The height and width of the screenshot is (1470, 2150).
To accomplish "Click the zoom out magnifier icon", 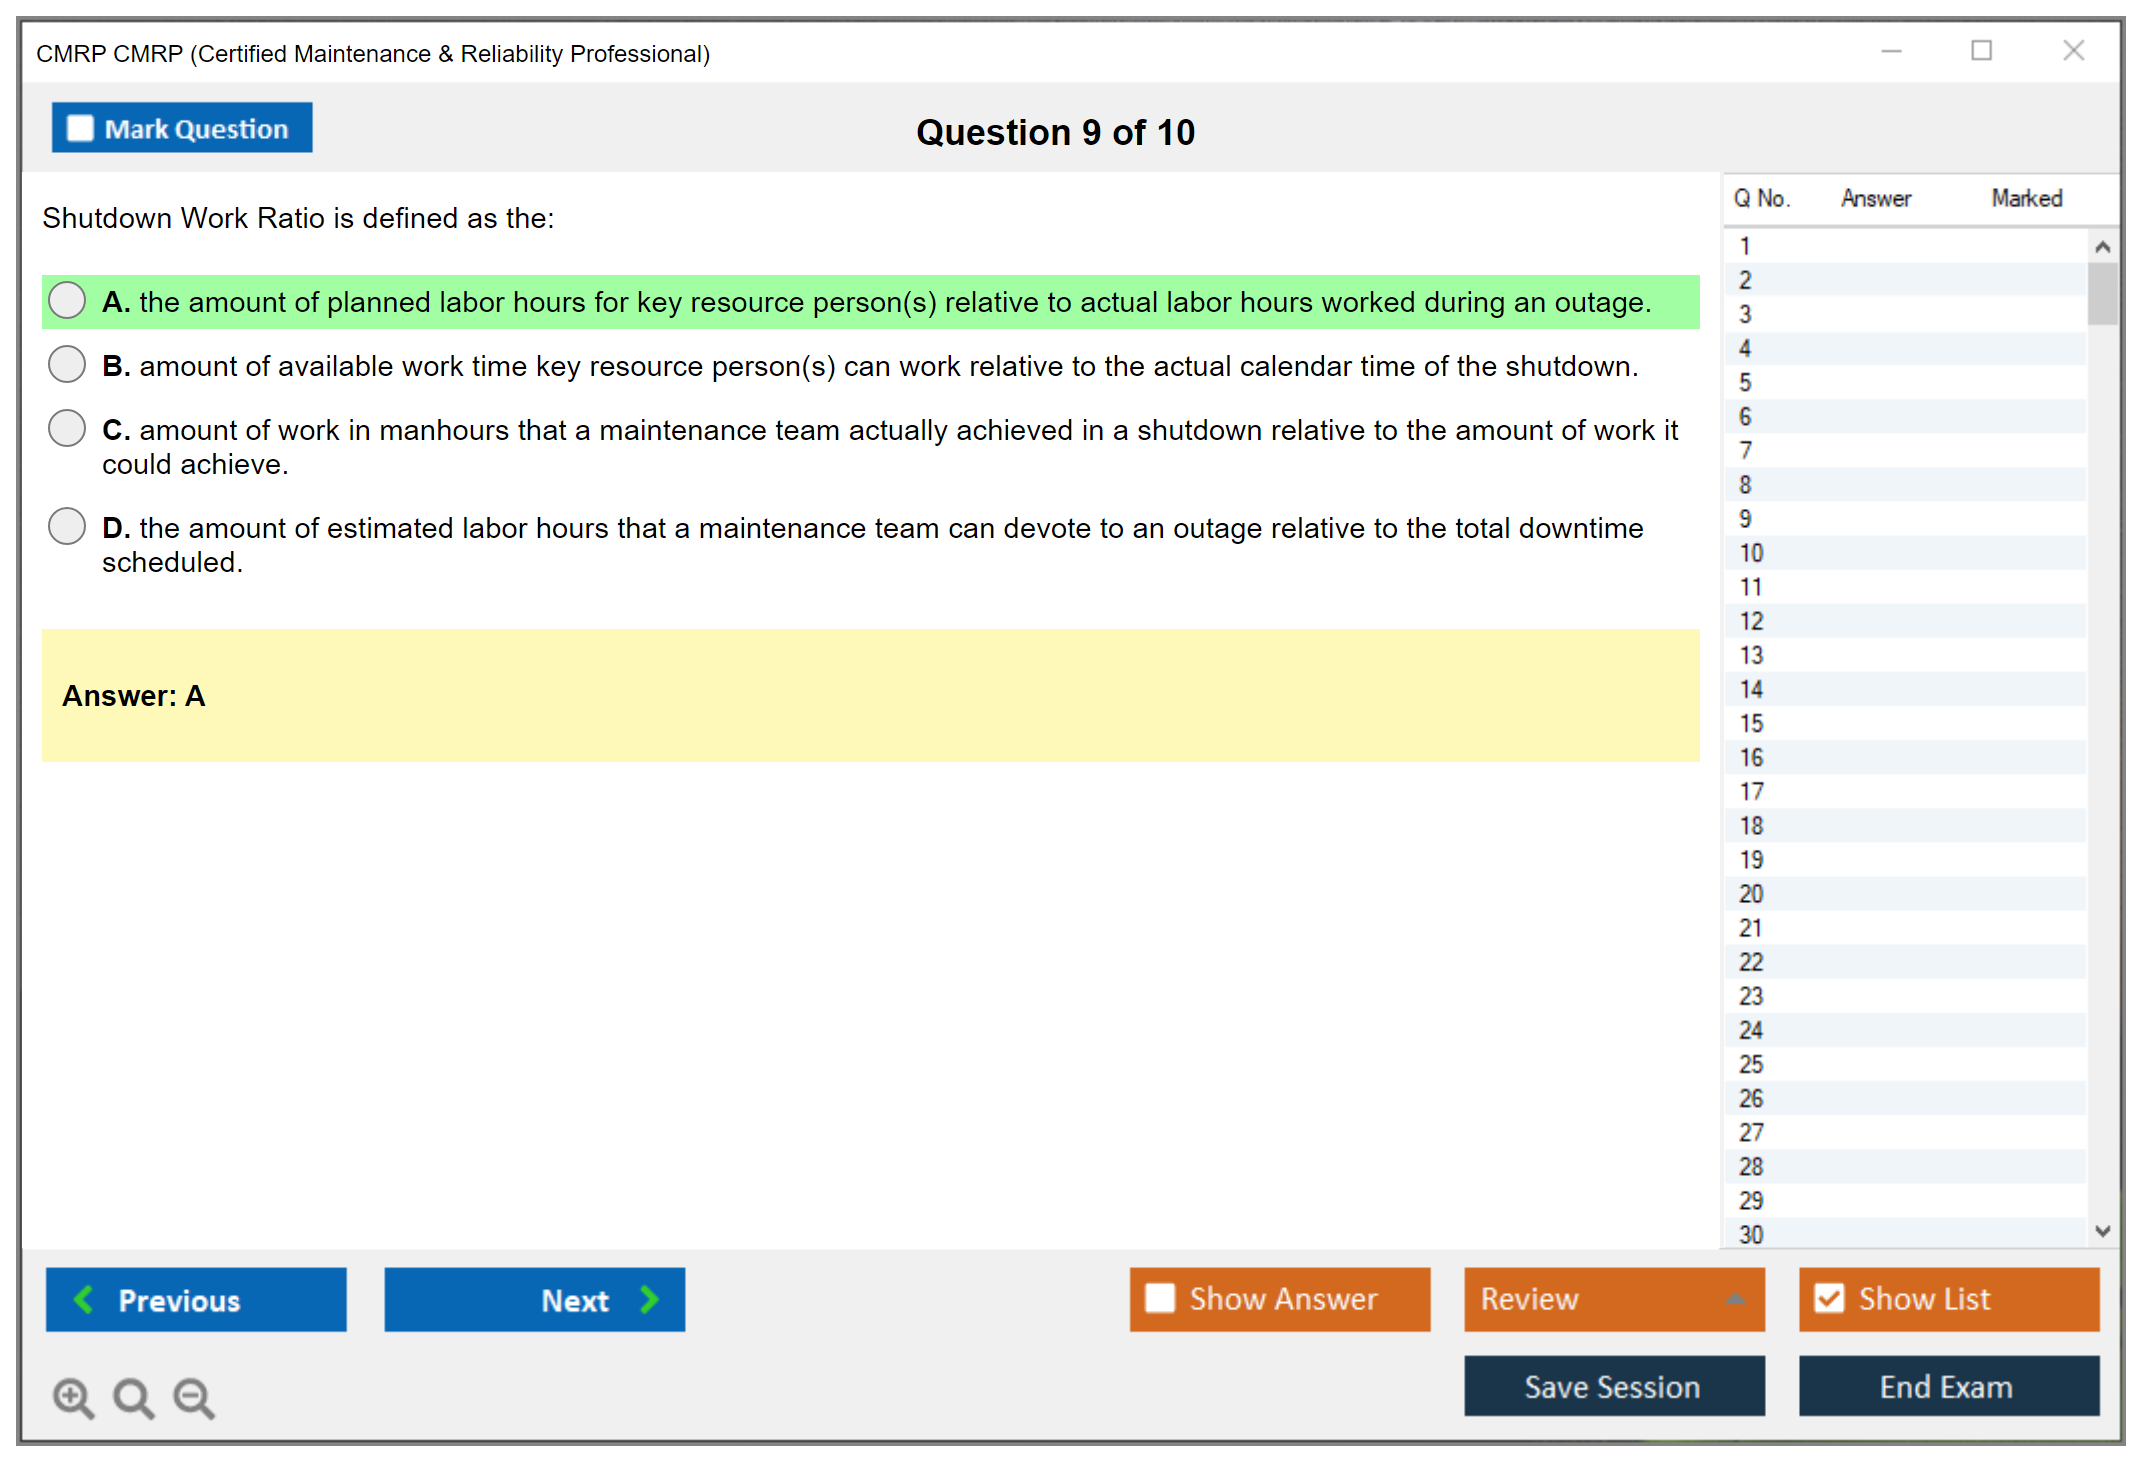I will (x=193, y=1397).
